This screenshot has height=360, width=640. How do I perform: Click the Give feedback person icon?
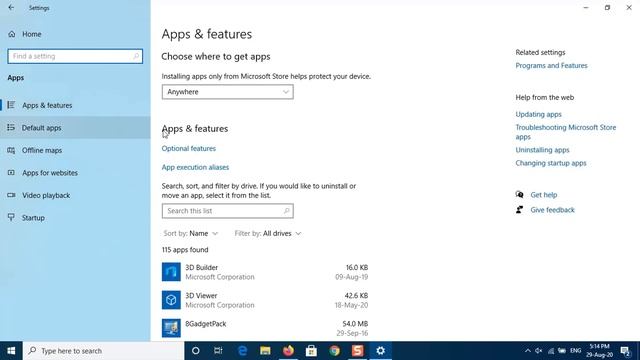[519, 210]
